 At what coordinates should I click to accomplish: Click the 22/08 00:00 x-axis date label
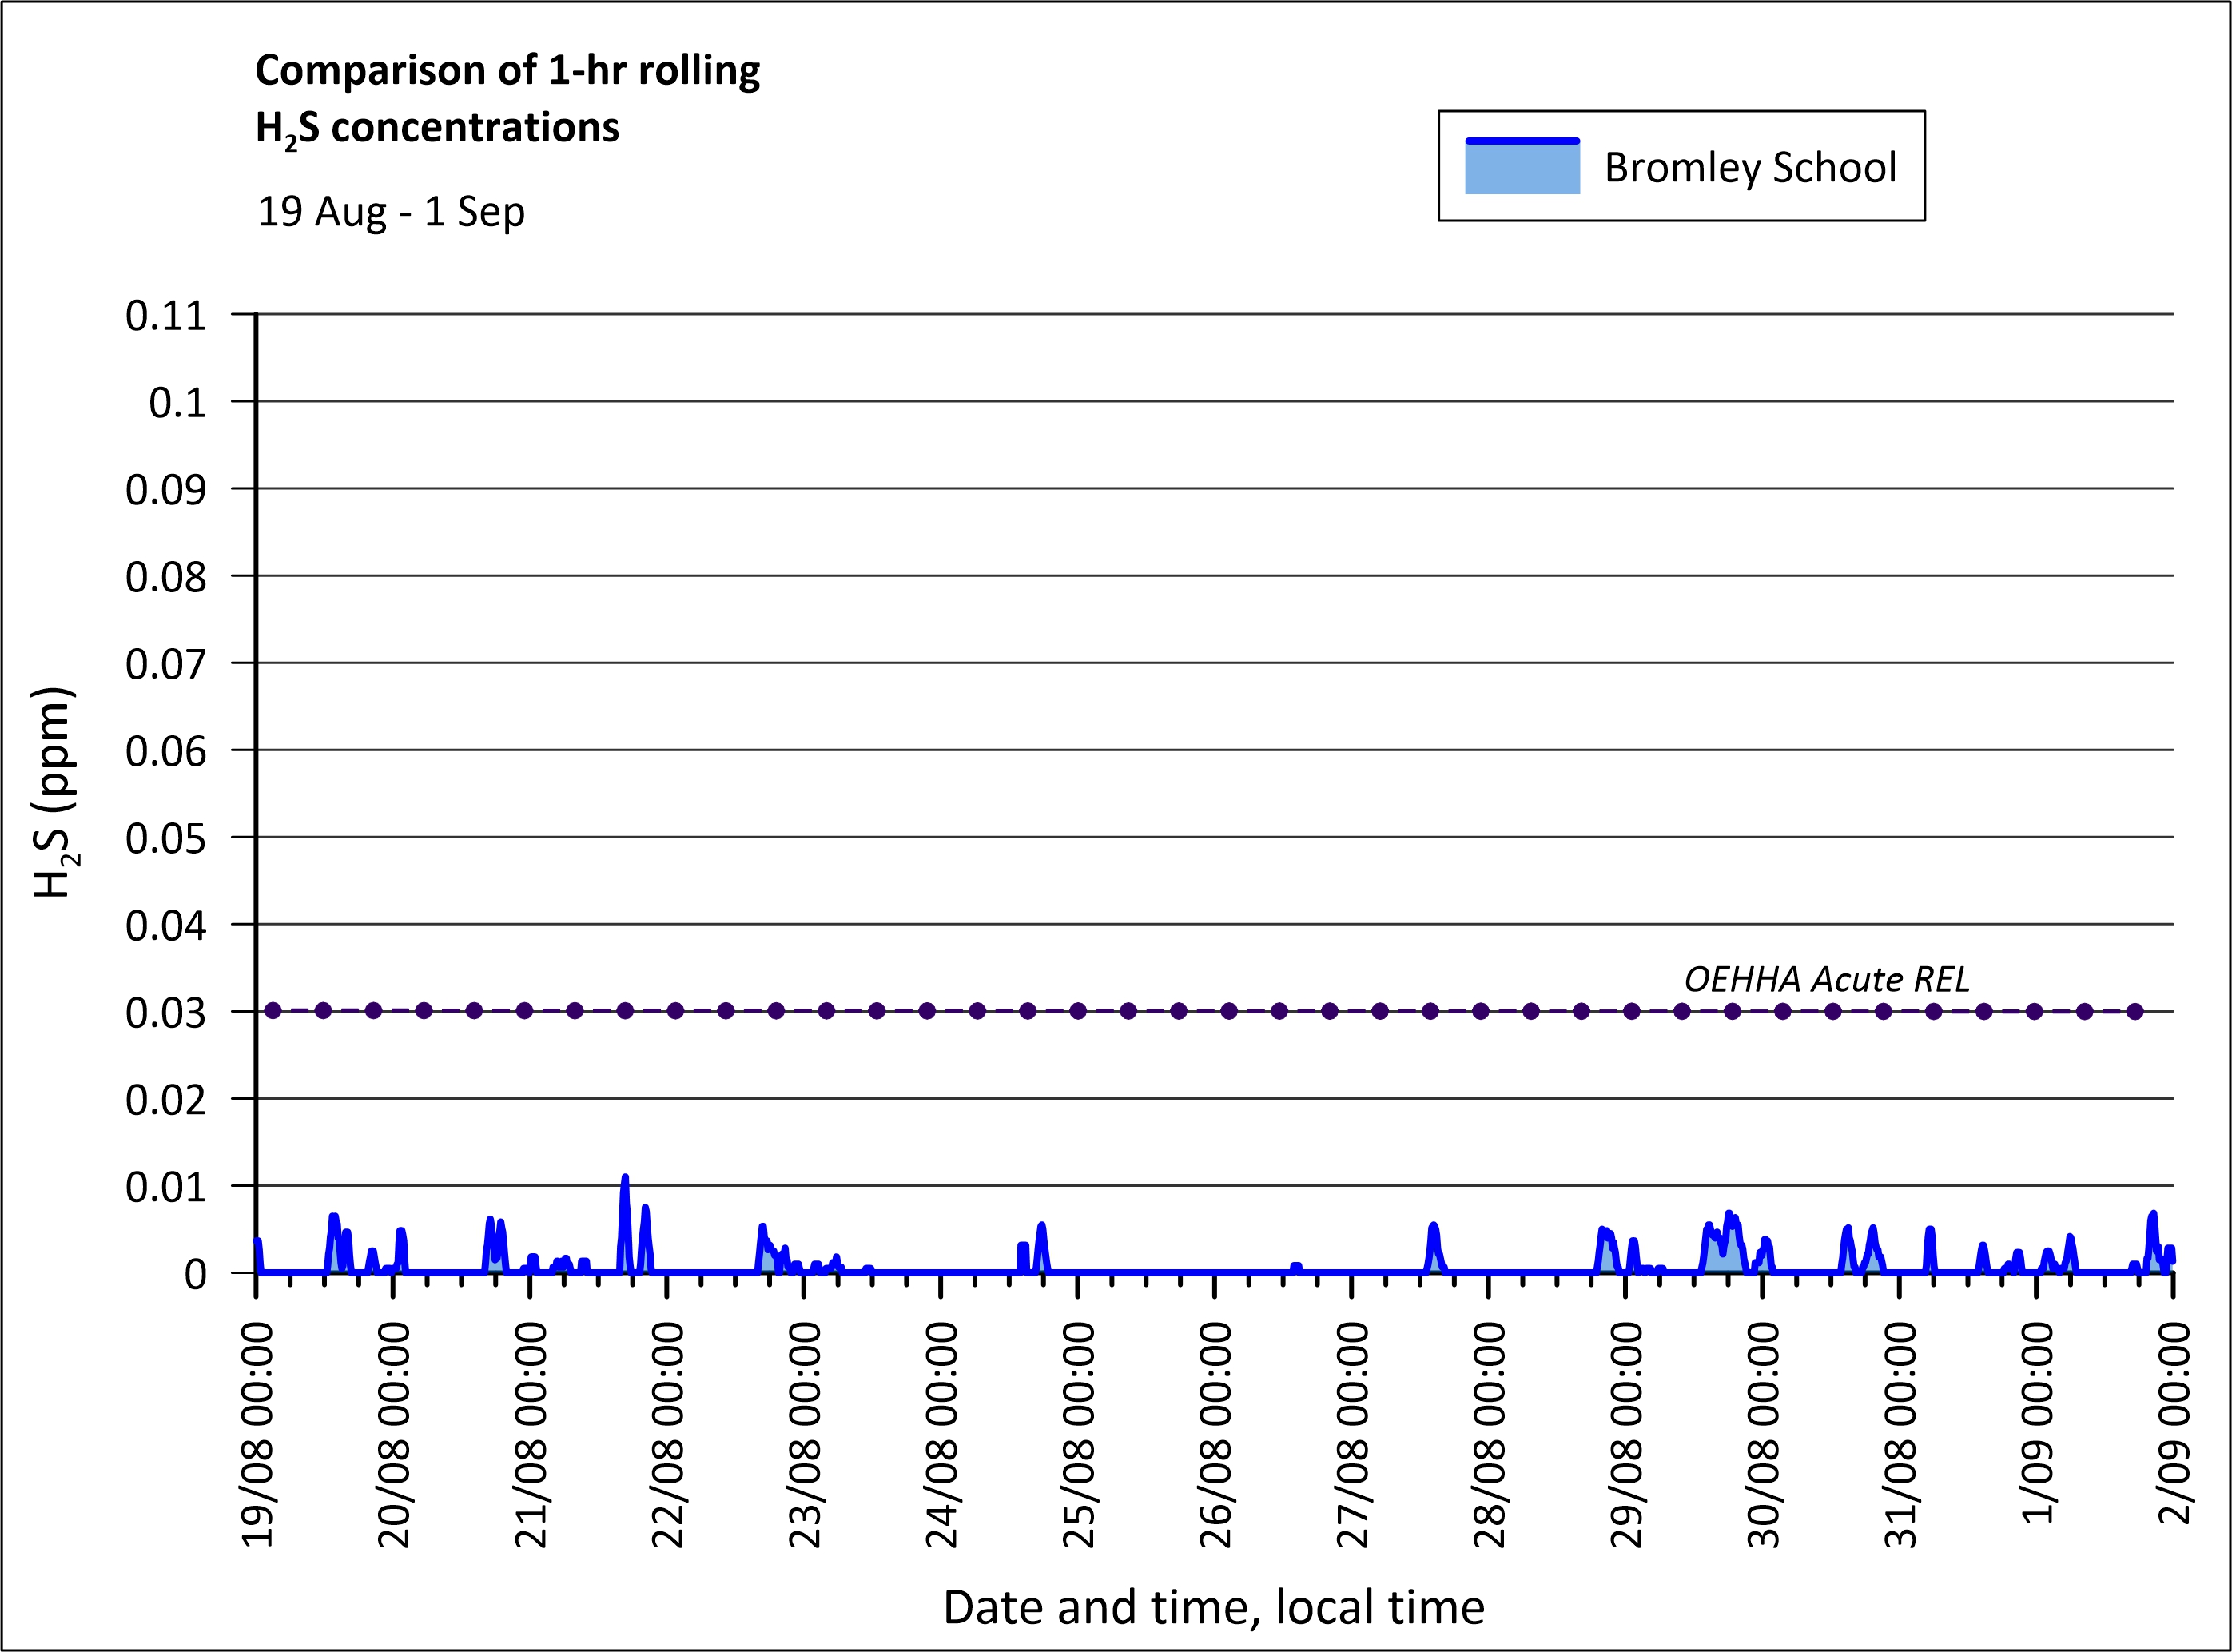pyautogui.click(x=667, y=1434)
